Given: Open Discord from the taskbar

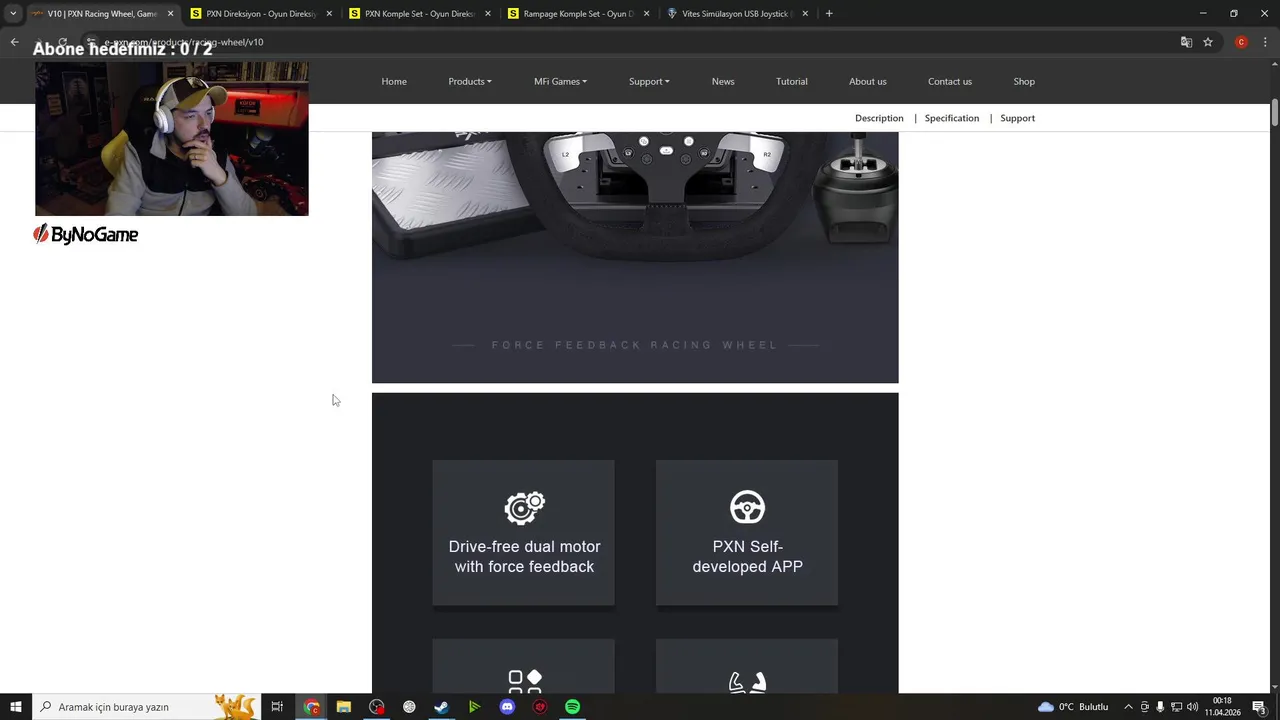Looking at the screenshot, I should coord(507,707).
